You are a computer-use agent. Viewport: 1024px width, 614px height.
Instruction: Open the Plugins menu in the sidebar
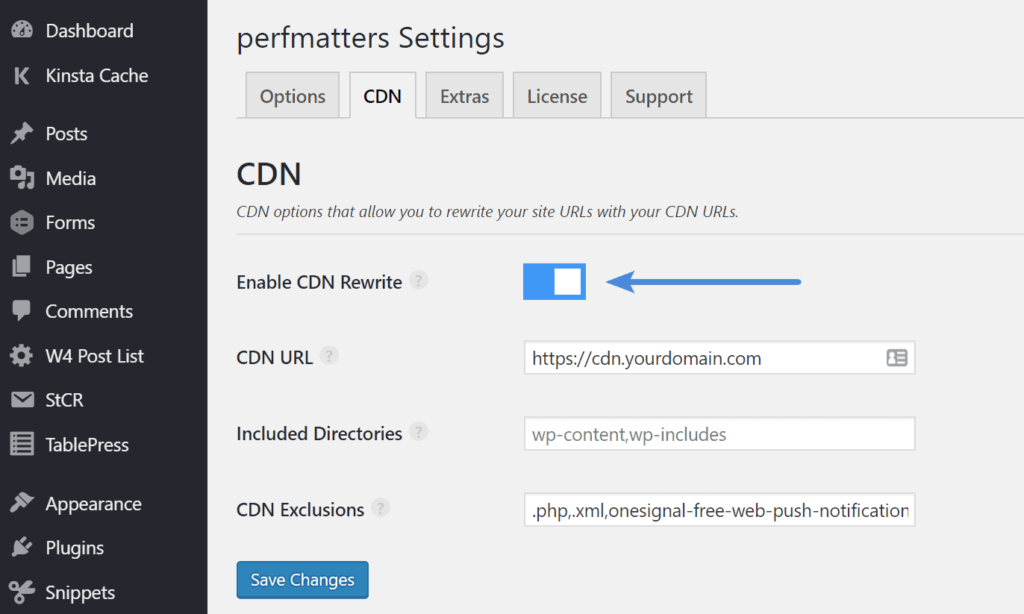coord(24,547)
